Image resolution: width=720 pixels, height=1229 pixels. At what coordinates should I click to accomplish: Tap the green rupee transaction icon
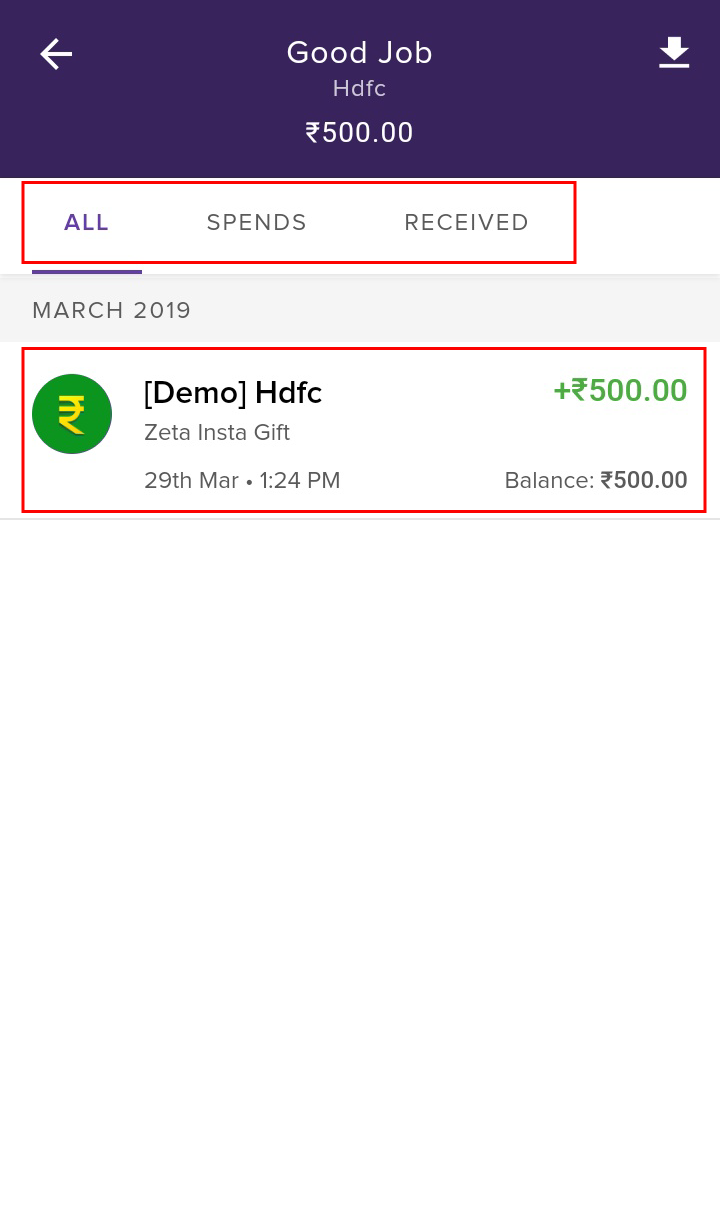[72, 414]
